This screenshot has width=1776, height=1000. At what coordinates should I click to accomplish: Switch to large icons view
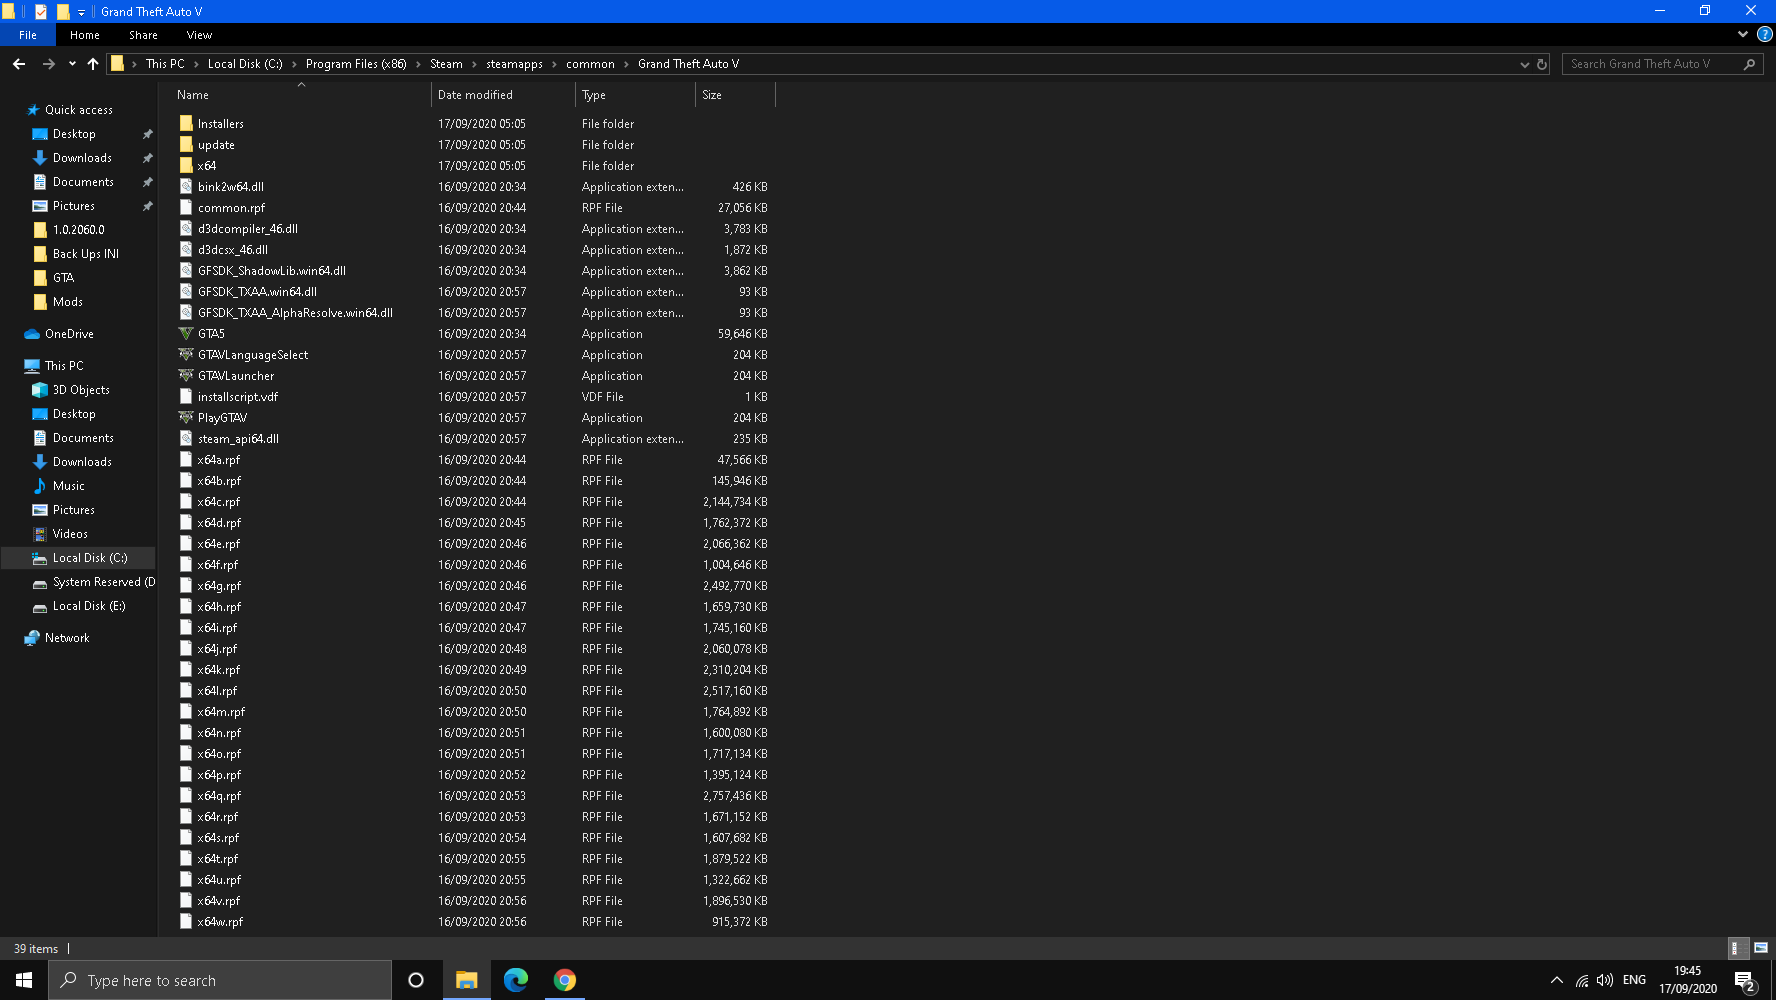1761,948
